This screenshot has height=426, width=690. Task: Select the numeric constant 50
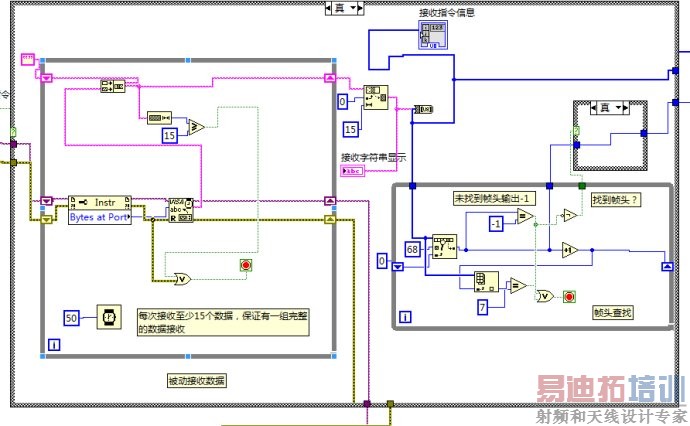point(71,318)
